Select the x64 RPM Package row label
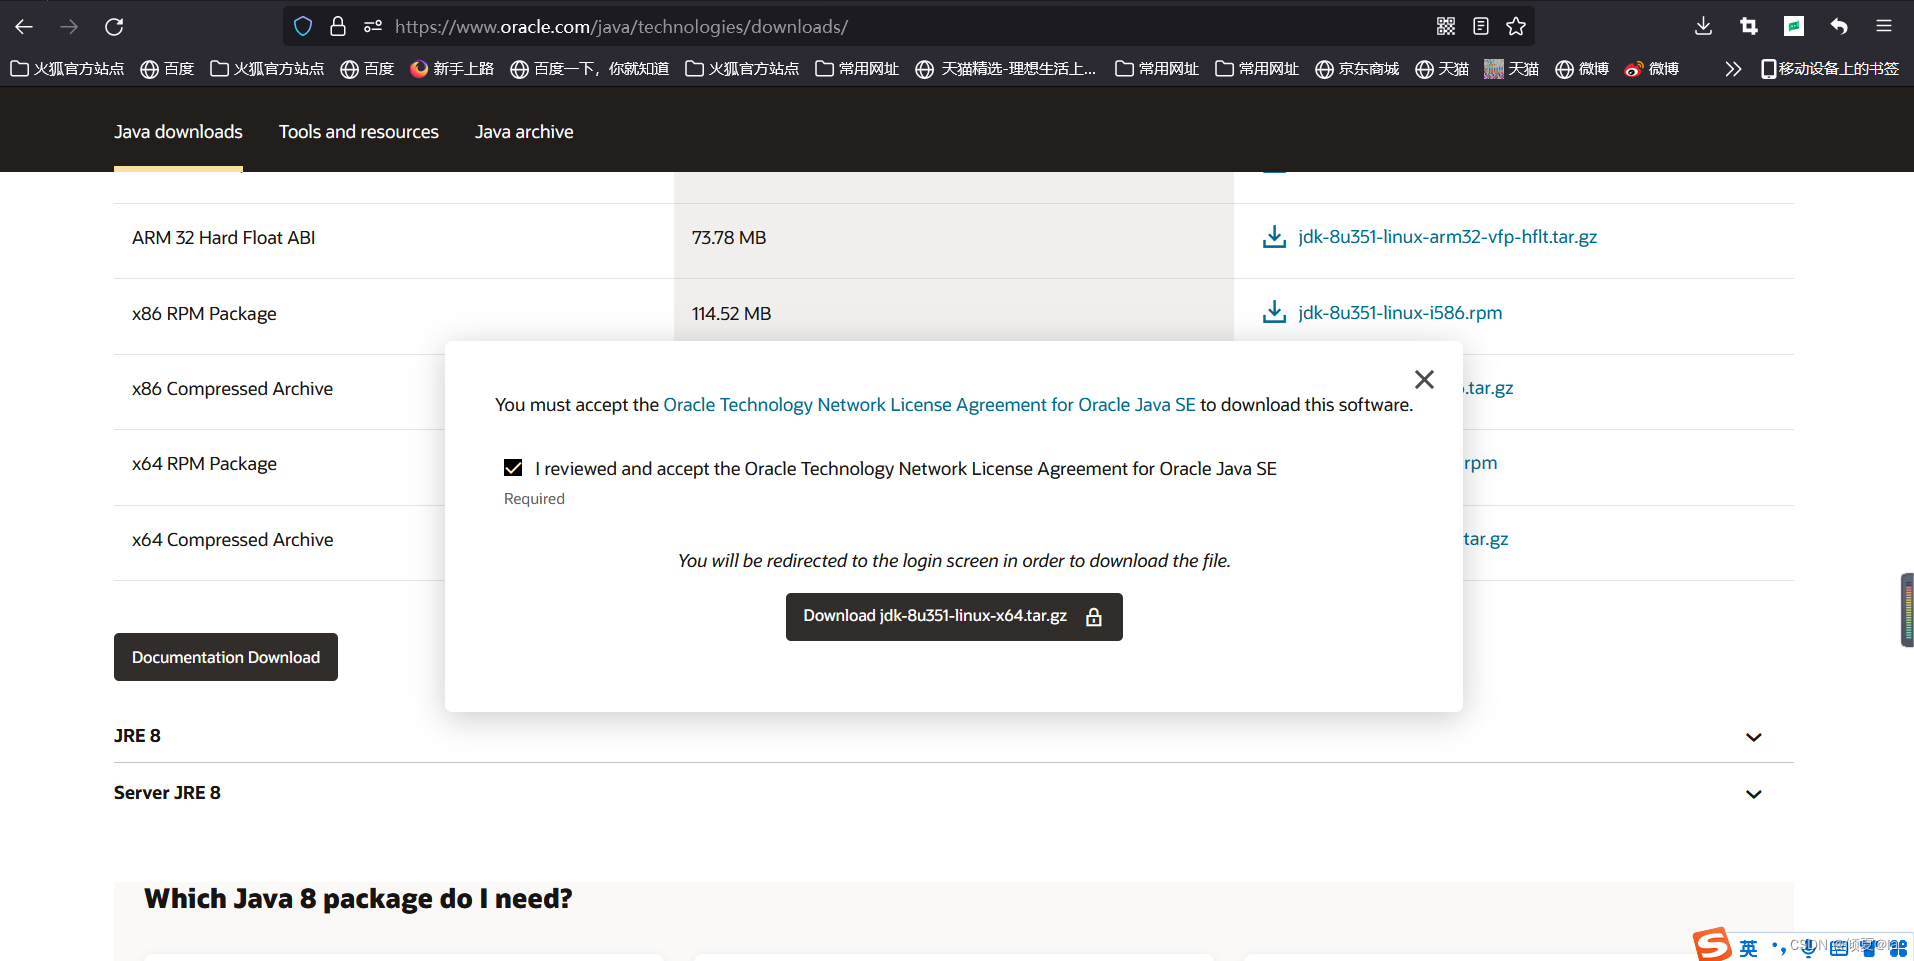The image size is (1914, 961). click(x=204, y=464)
